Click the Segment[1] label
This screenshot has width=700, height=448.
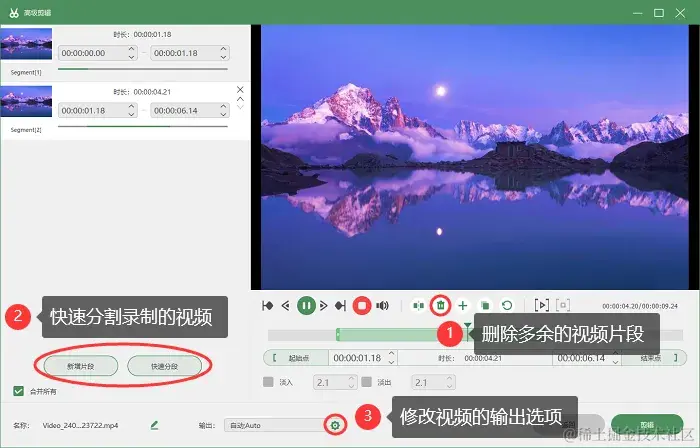(x=26, y=72)
